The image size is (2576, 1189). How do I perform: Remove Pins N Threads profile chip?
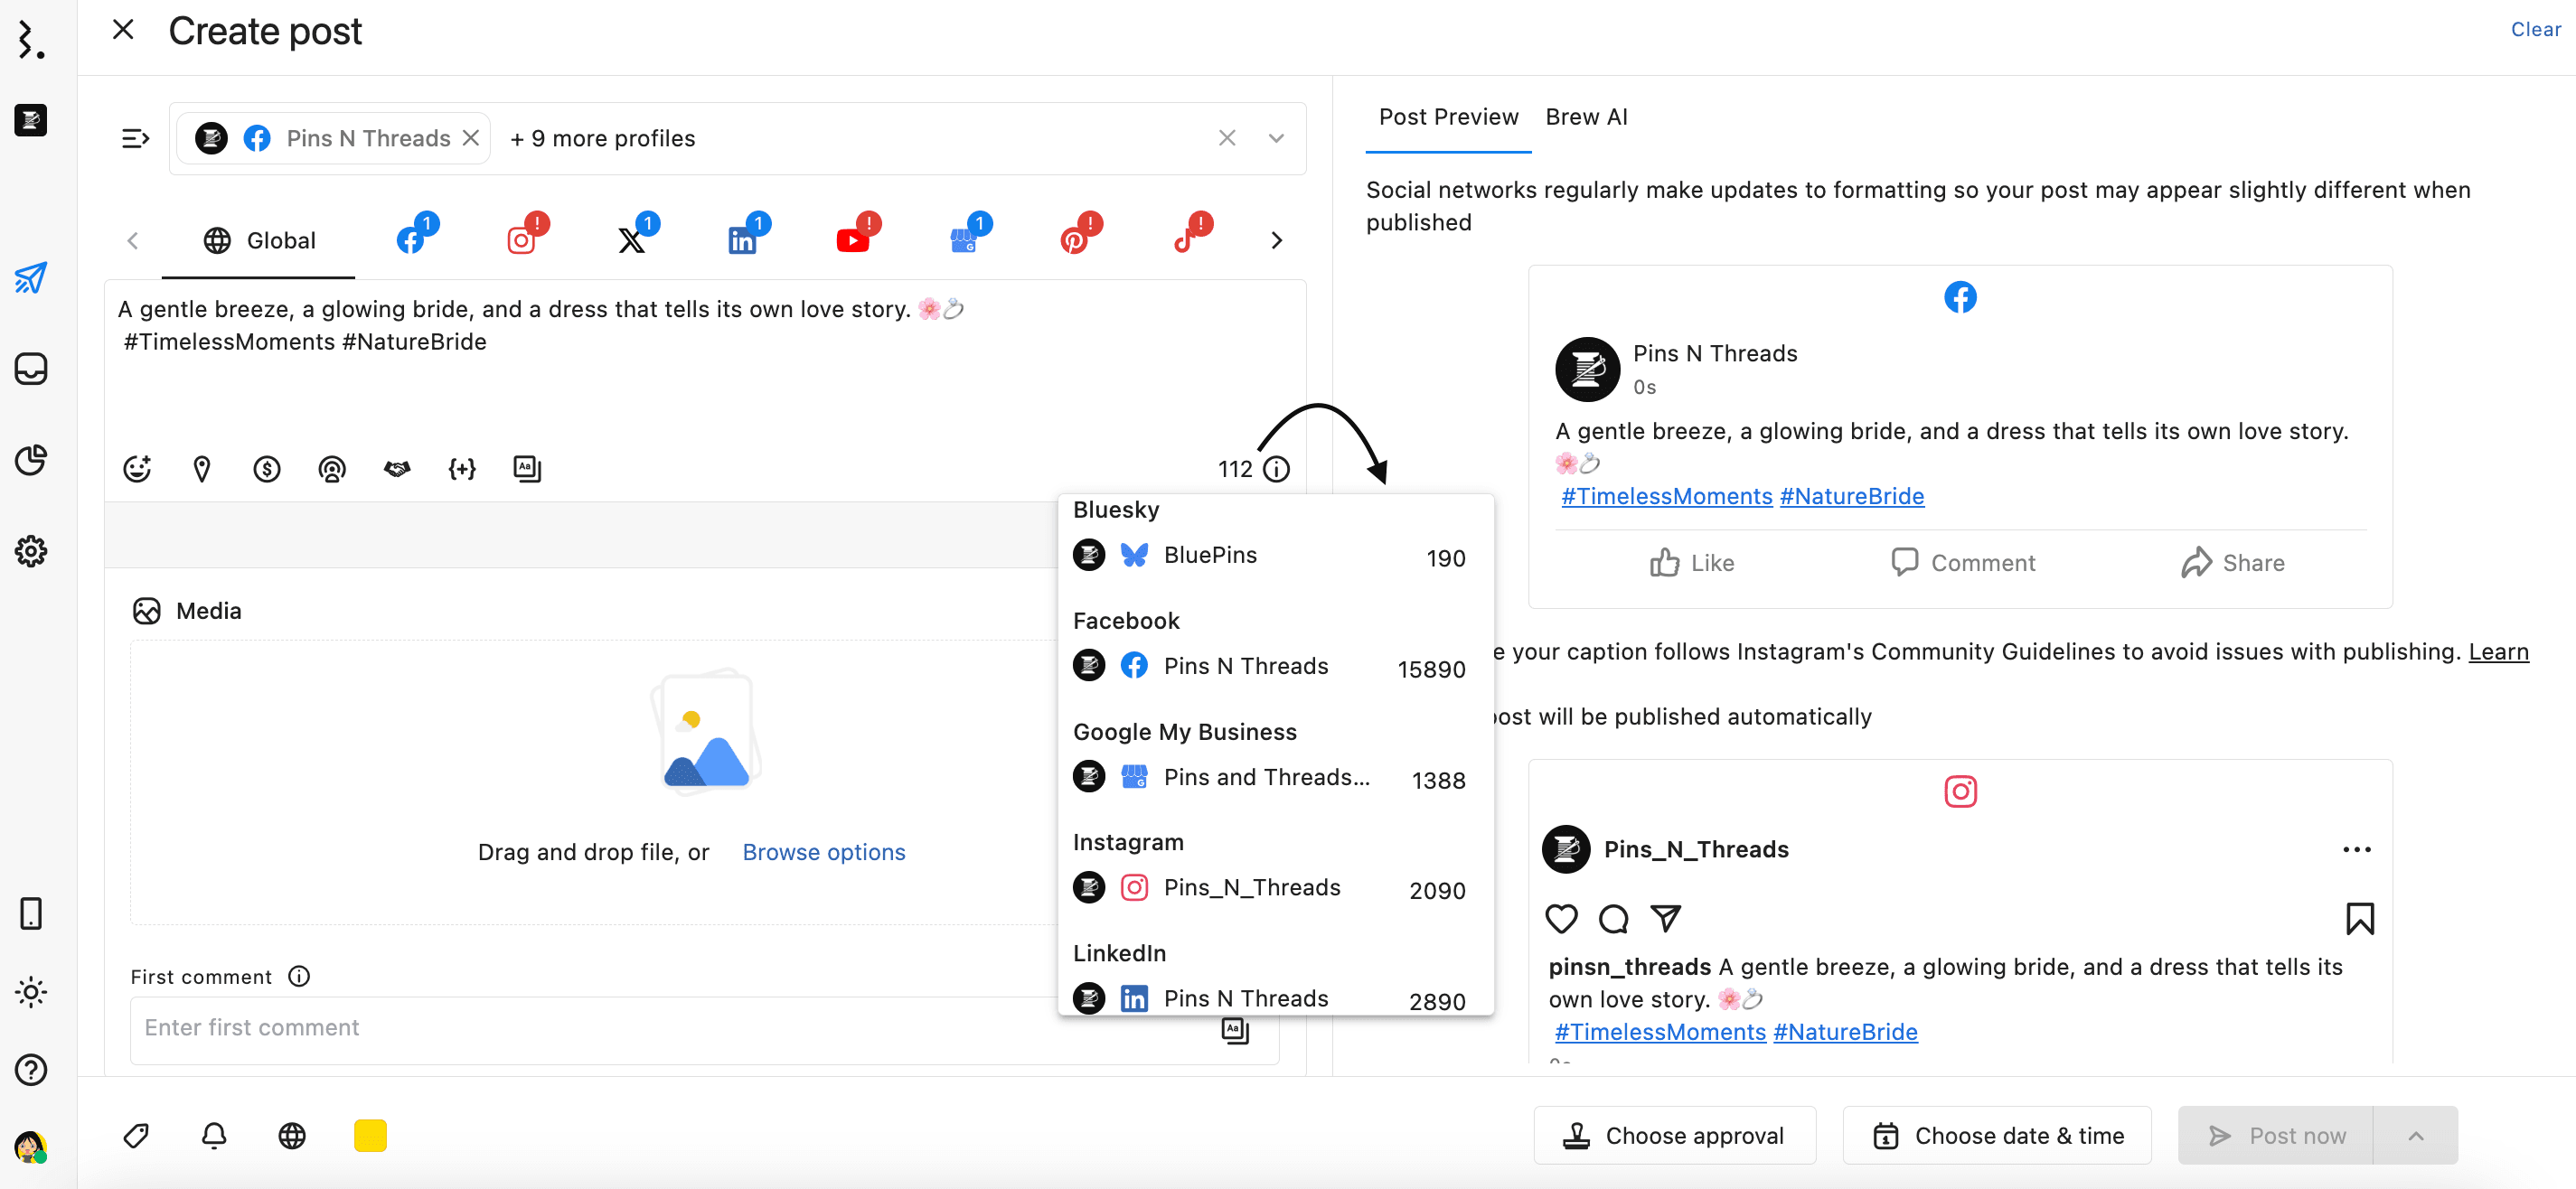[471, 138]
